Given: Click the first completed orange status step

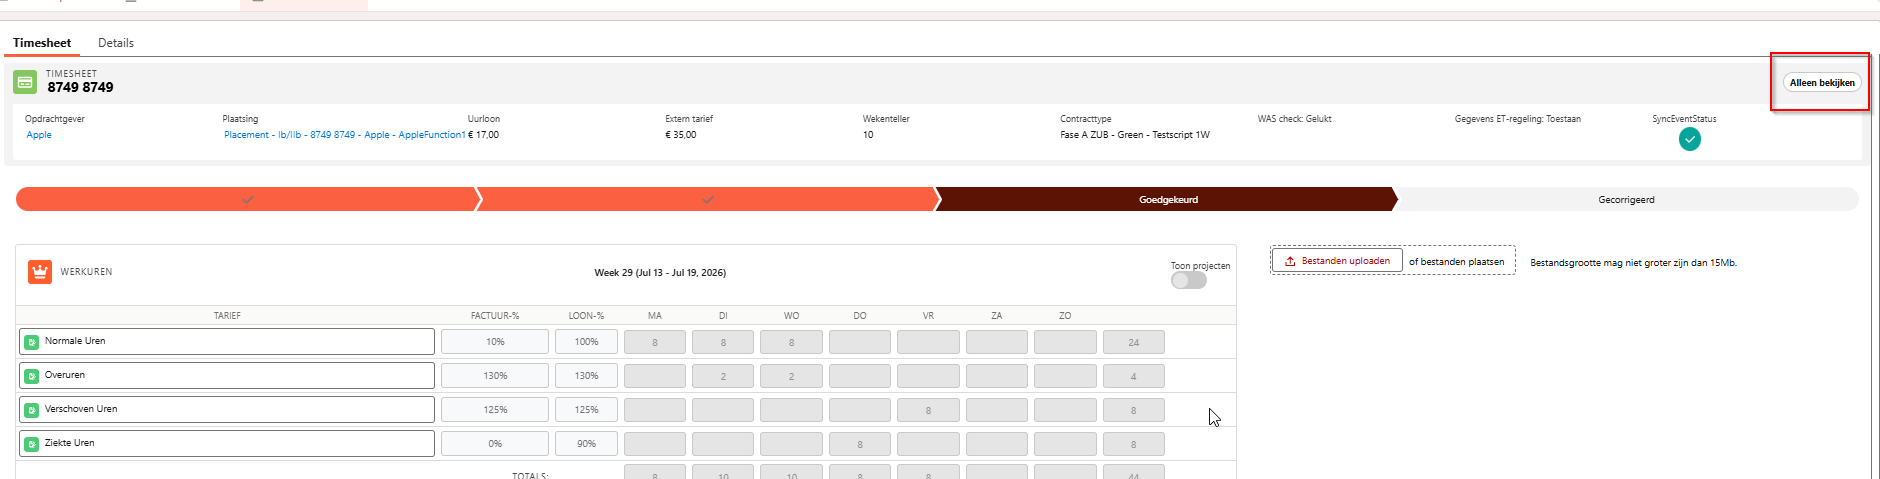Looking at the screenshot, I should [x=247, y=200].
